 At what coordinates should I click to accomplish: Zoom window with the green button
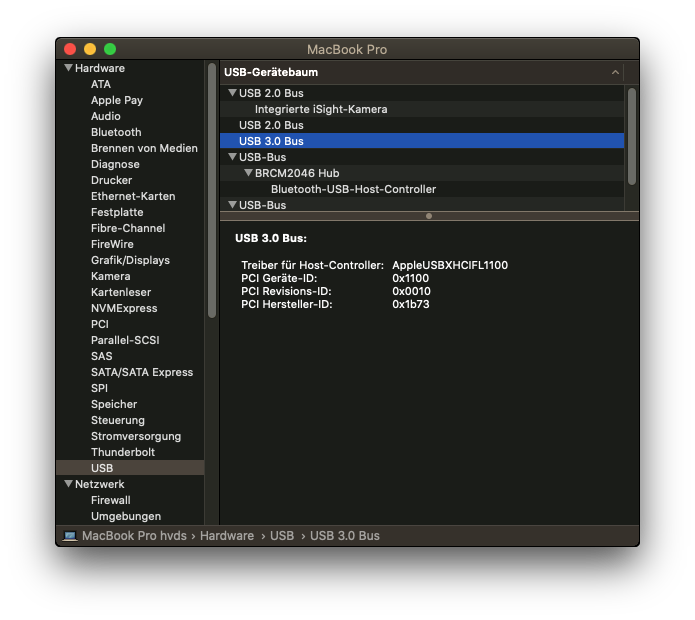tap(110, 49)
